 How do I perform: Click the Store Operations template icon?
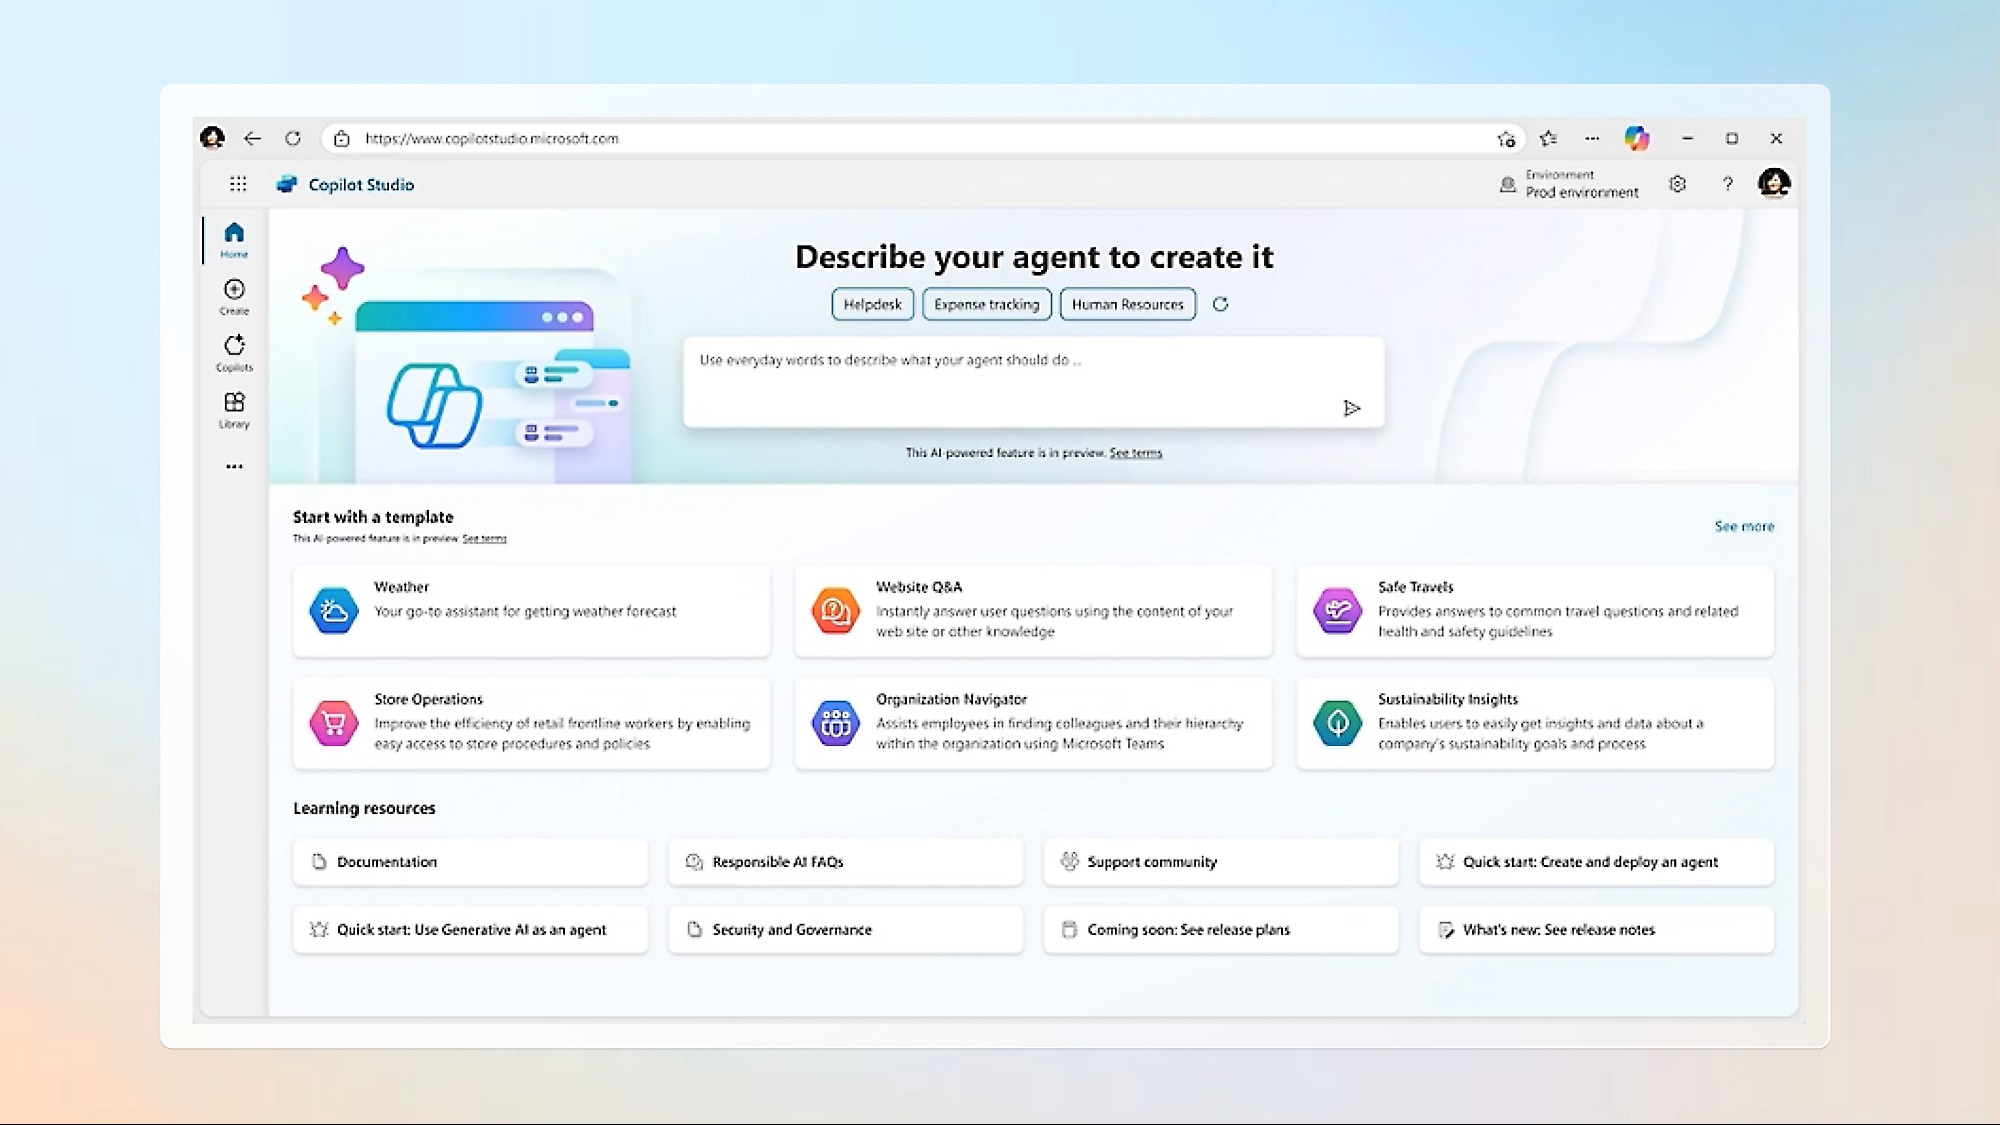pos(334,722)
